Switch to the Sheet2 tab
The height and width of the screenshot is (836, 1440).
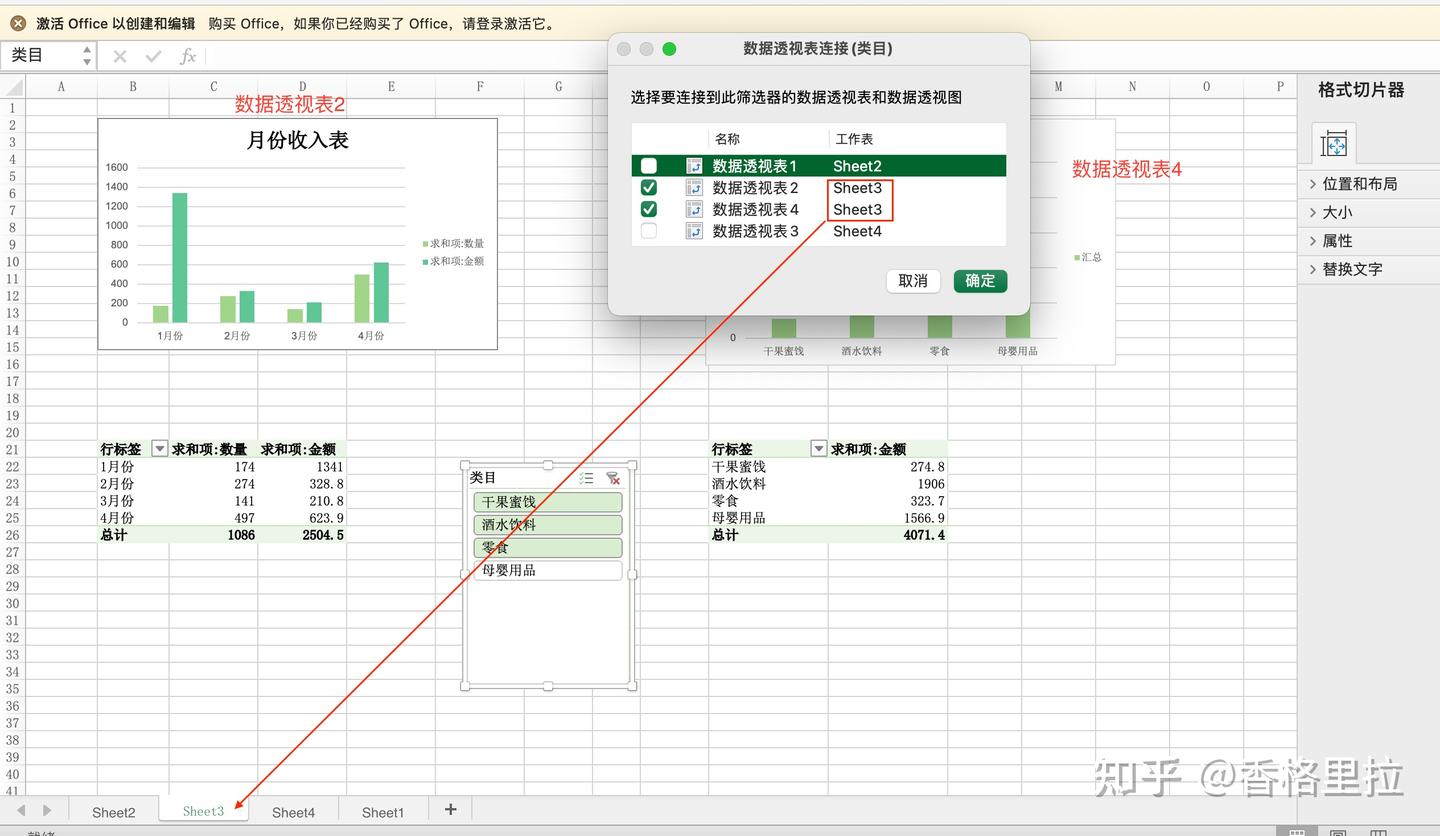113,812
